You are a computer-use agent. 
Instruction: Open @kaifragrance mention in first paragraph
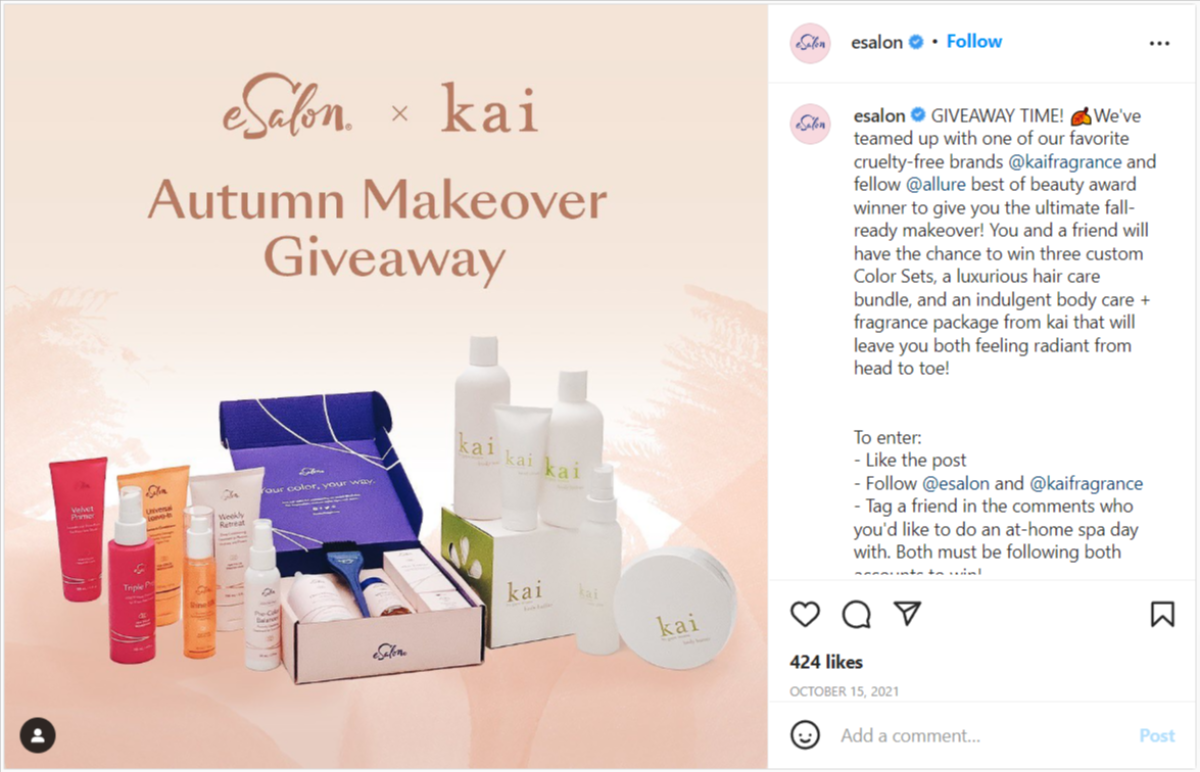[1065, 161]
